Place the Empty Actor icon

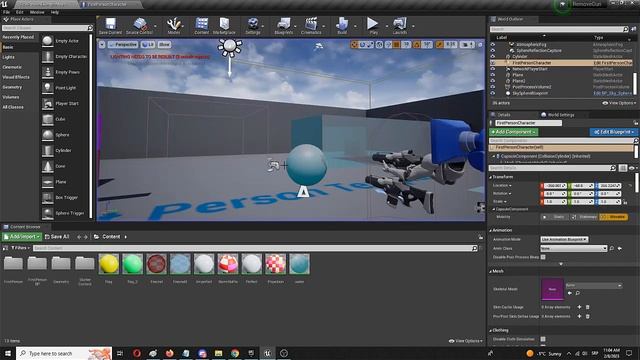coord(48,41)
